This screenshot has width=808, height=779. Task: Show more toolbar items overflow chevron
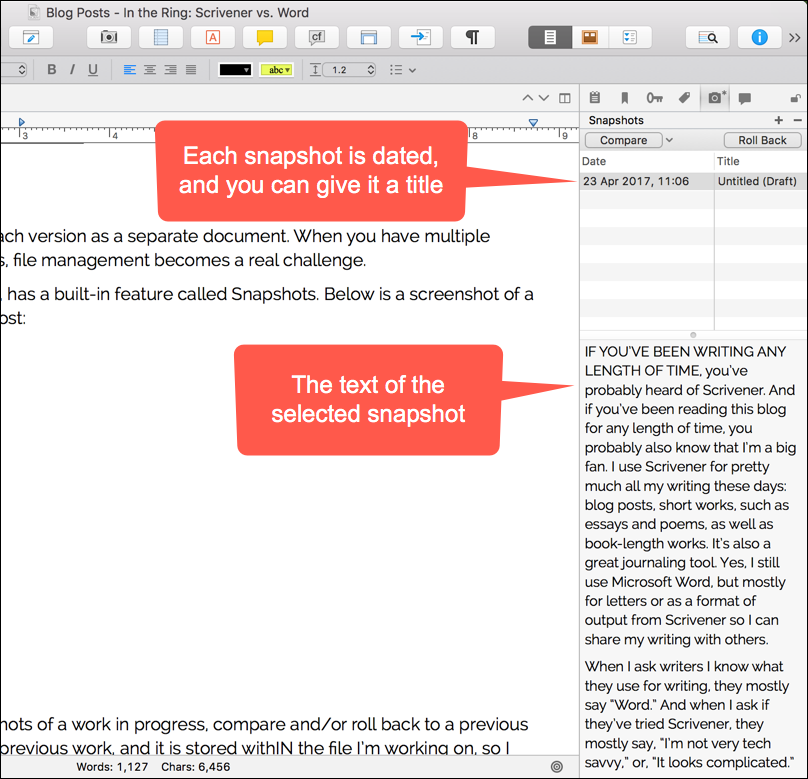coord(795,38)
